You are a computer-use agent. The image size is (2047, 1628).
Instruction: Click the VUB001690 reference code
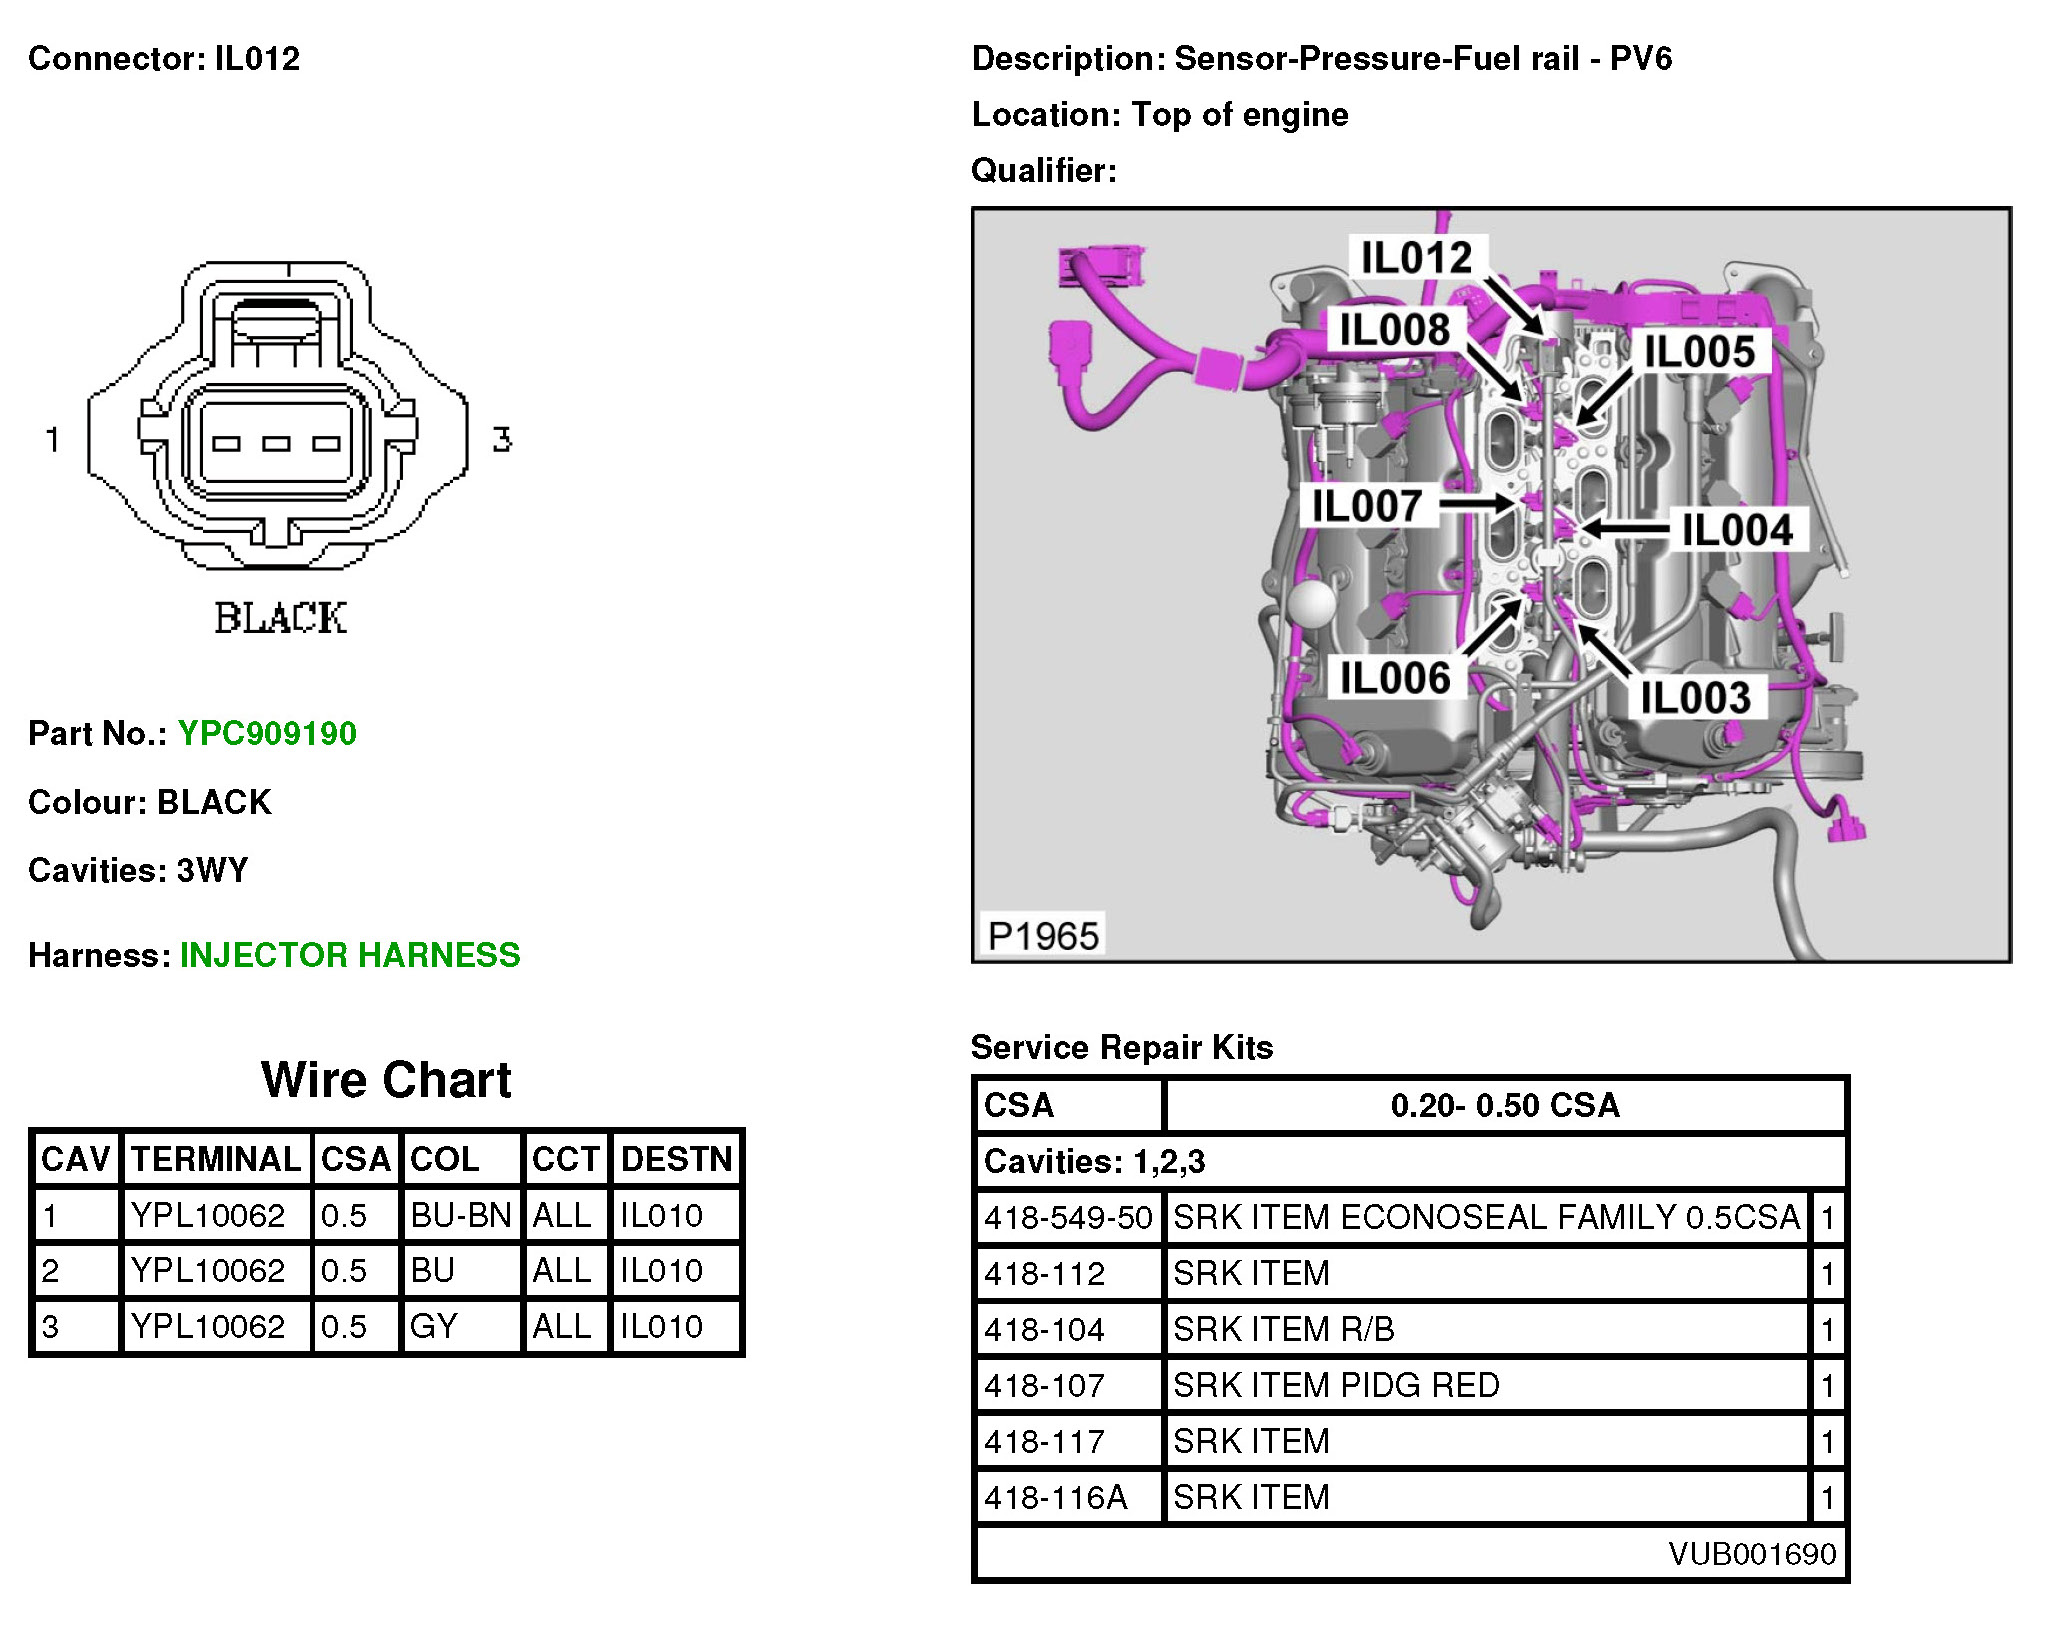pos(1751,1553)
